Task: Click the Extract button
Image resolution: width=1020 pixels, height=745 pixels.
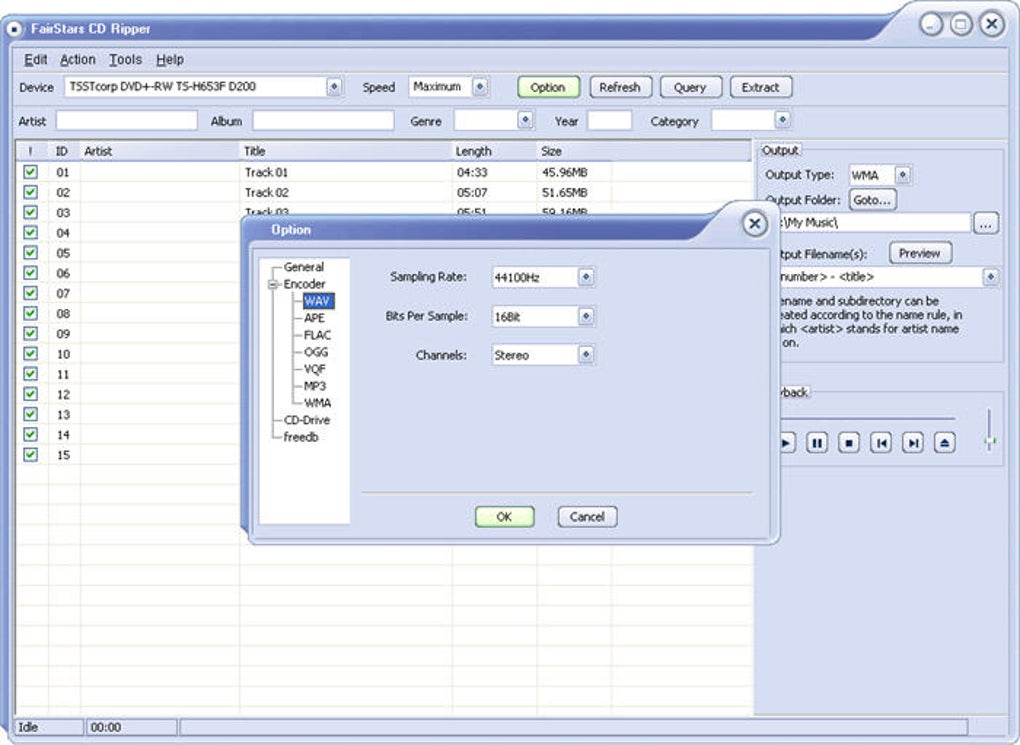Action: pos(760,87)
